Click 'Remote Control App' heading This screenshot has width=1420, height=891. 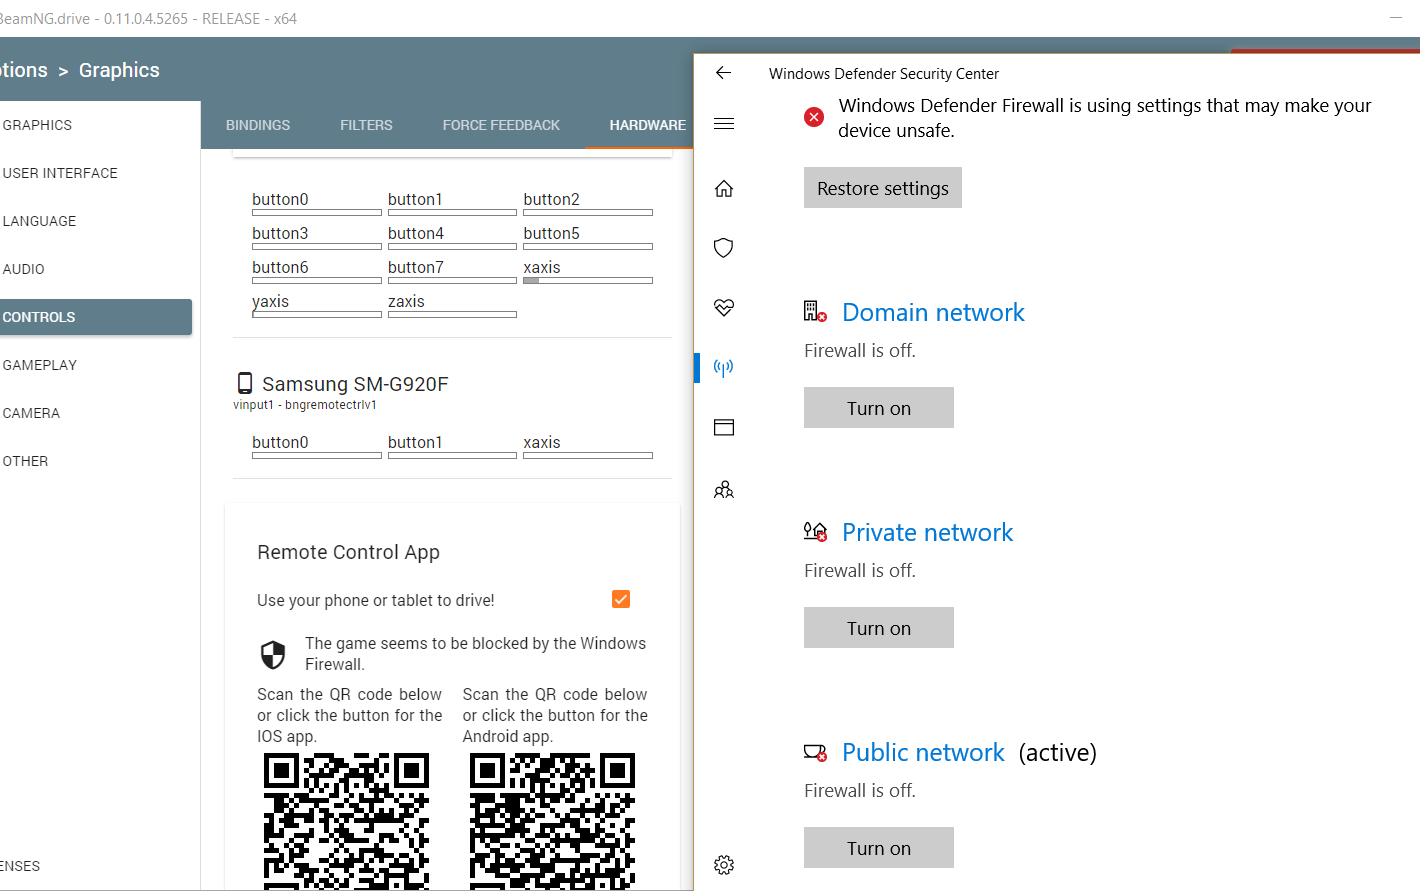coord(348,552)
